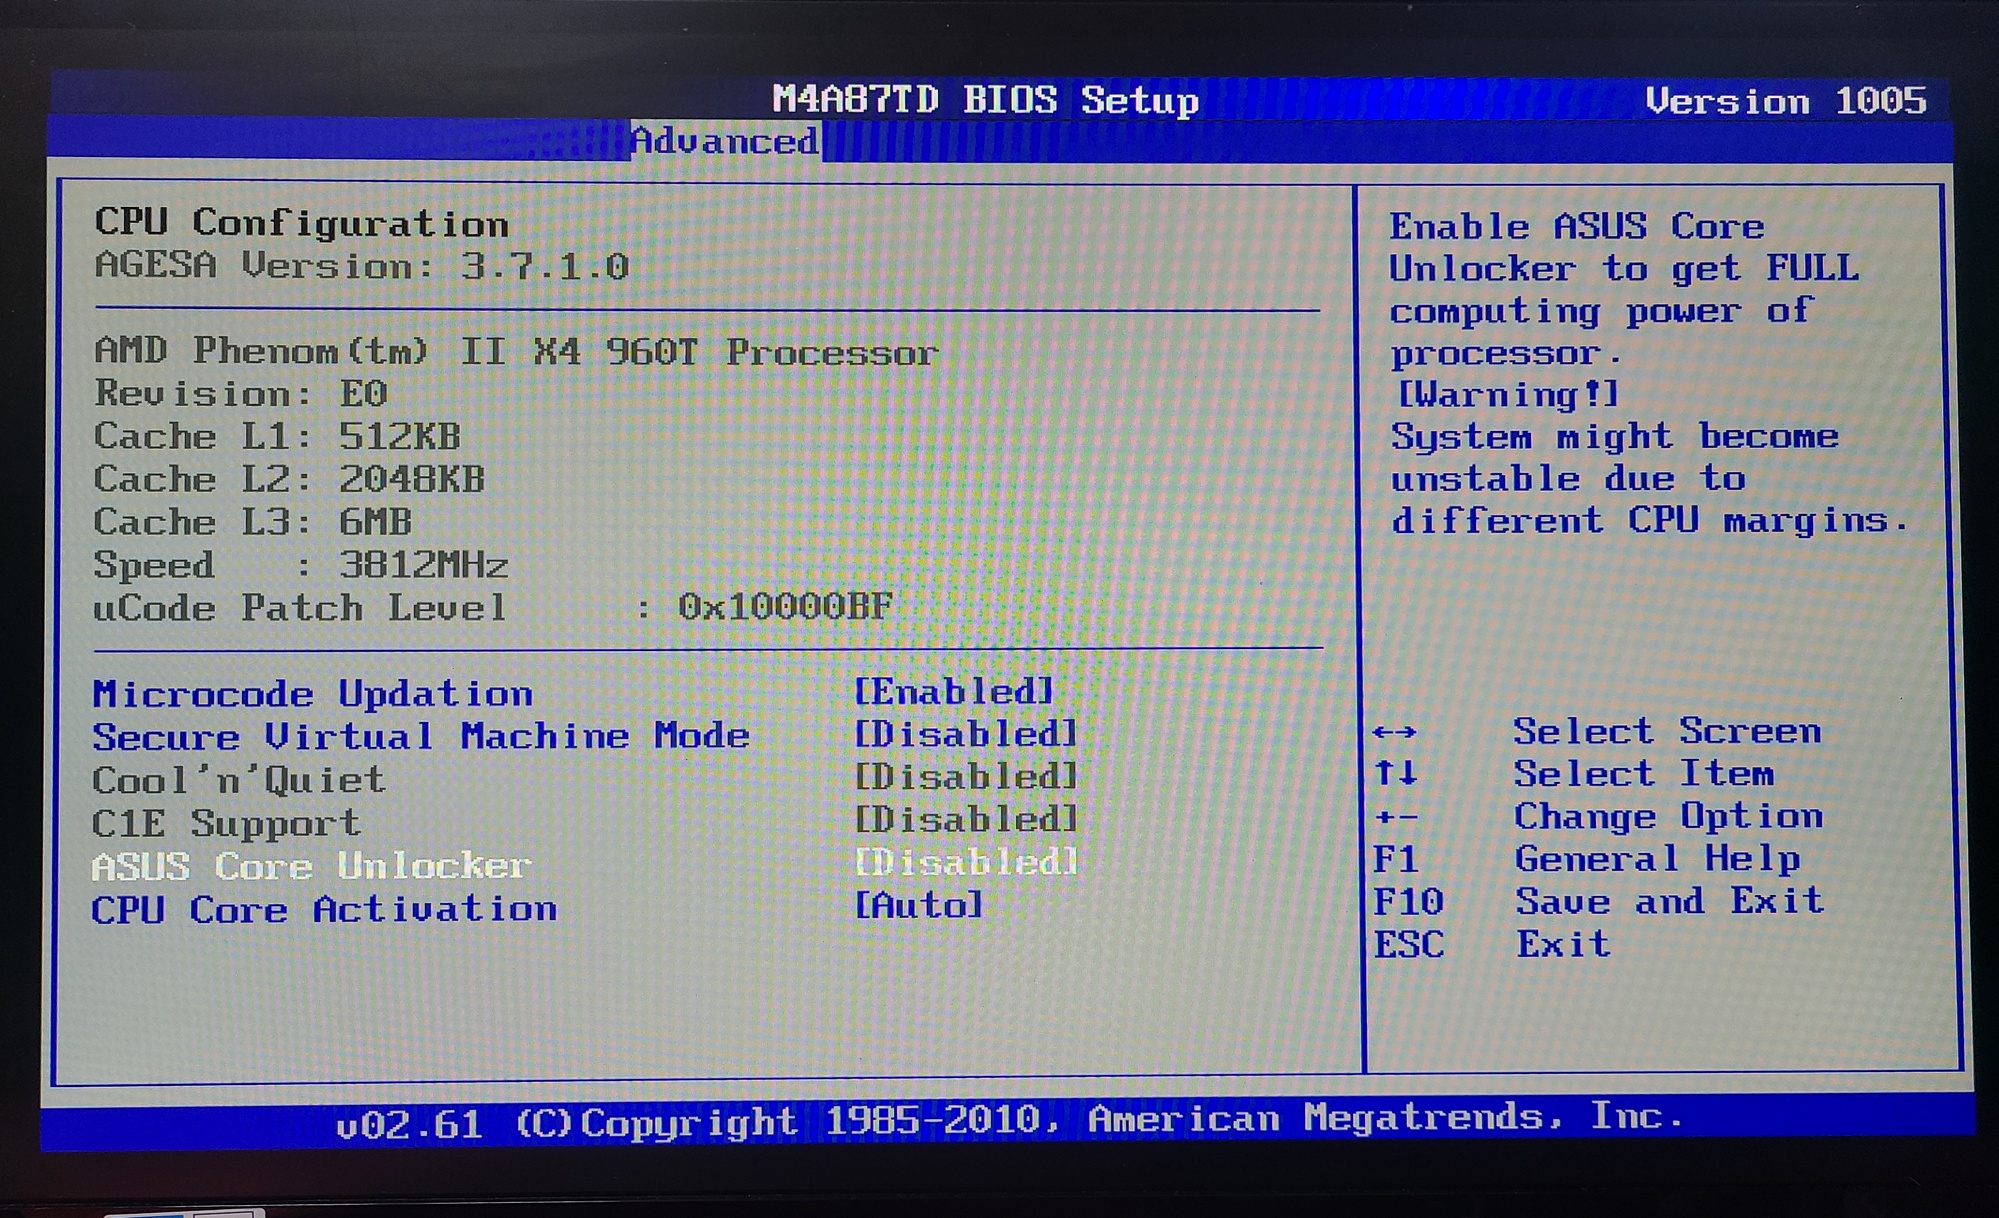Viewport: 1999px width, 1218px height.
Task: Open CPU Core Activation Auto option
Action: tap(919, 905)
